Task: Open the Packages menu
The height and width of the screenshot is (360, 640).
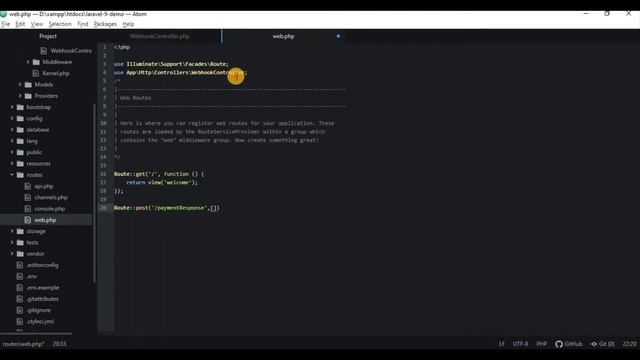Action: [x=105, y=24]
